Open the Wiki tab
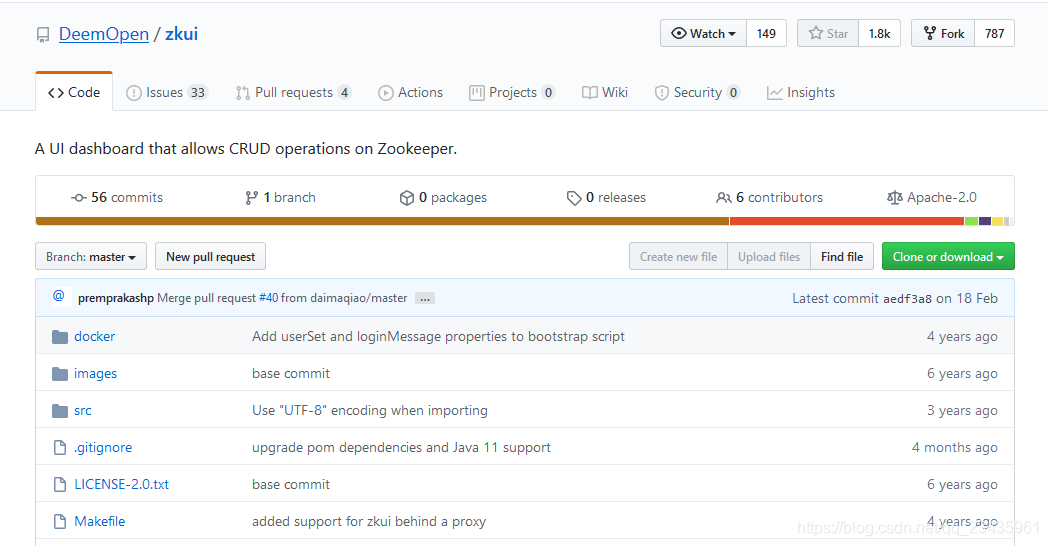This screenshot has width=1048, height=546. point(605,92)
